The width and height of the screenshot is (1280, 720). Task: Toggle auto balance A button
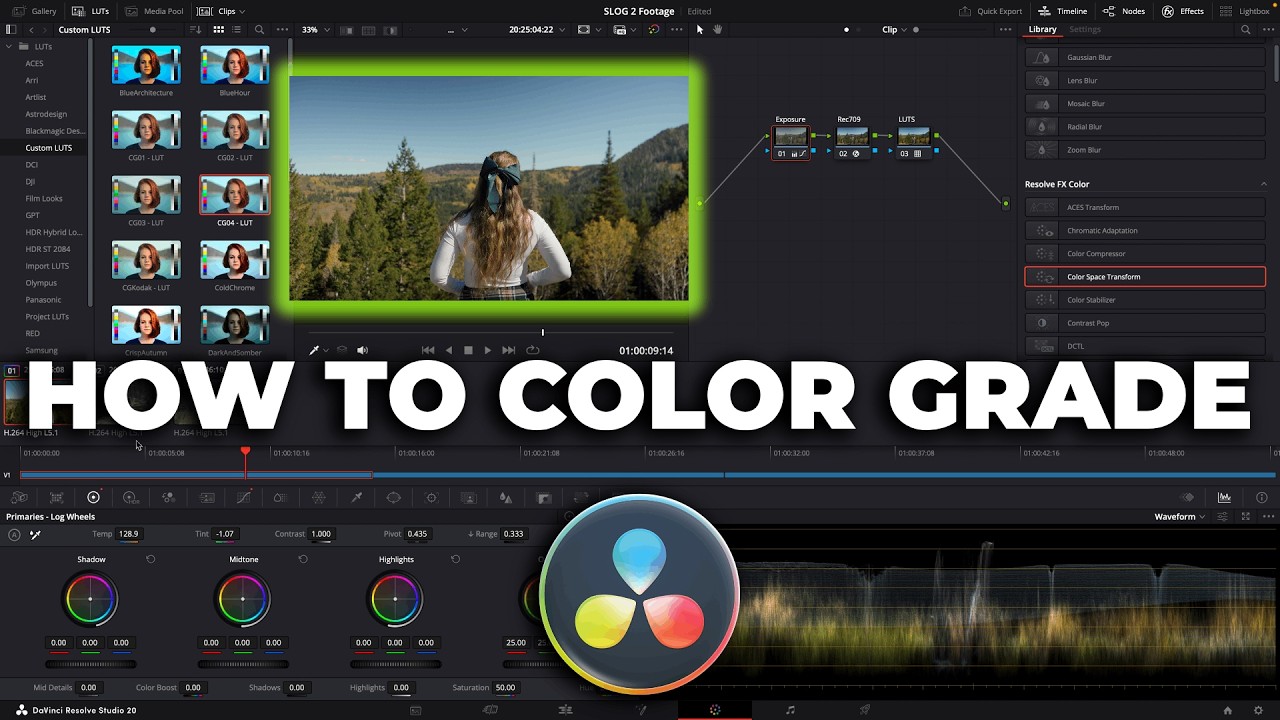(x=14, y=534)
